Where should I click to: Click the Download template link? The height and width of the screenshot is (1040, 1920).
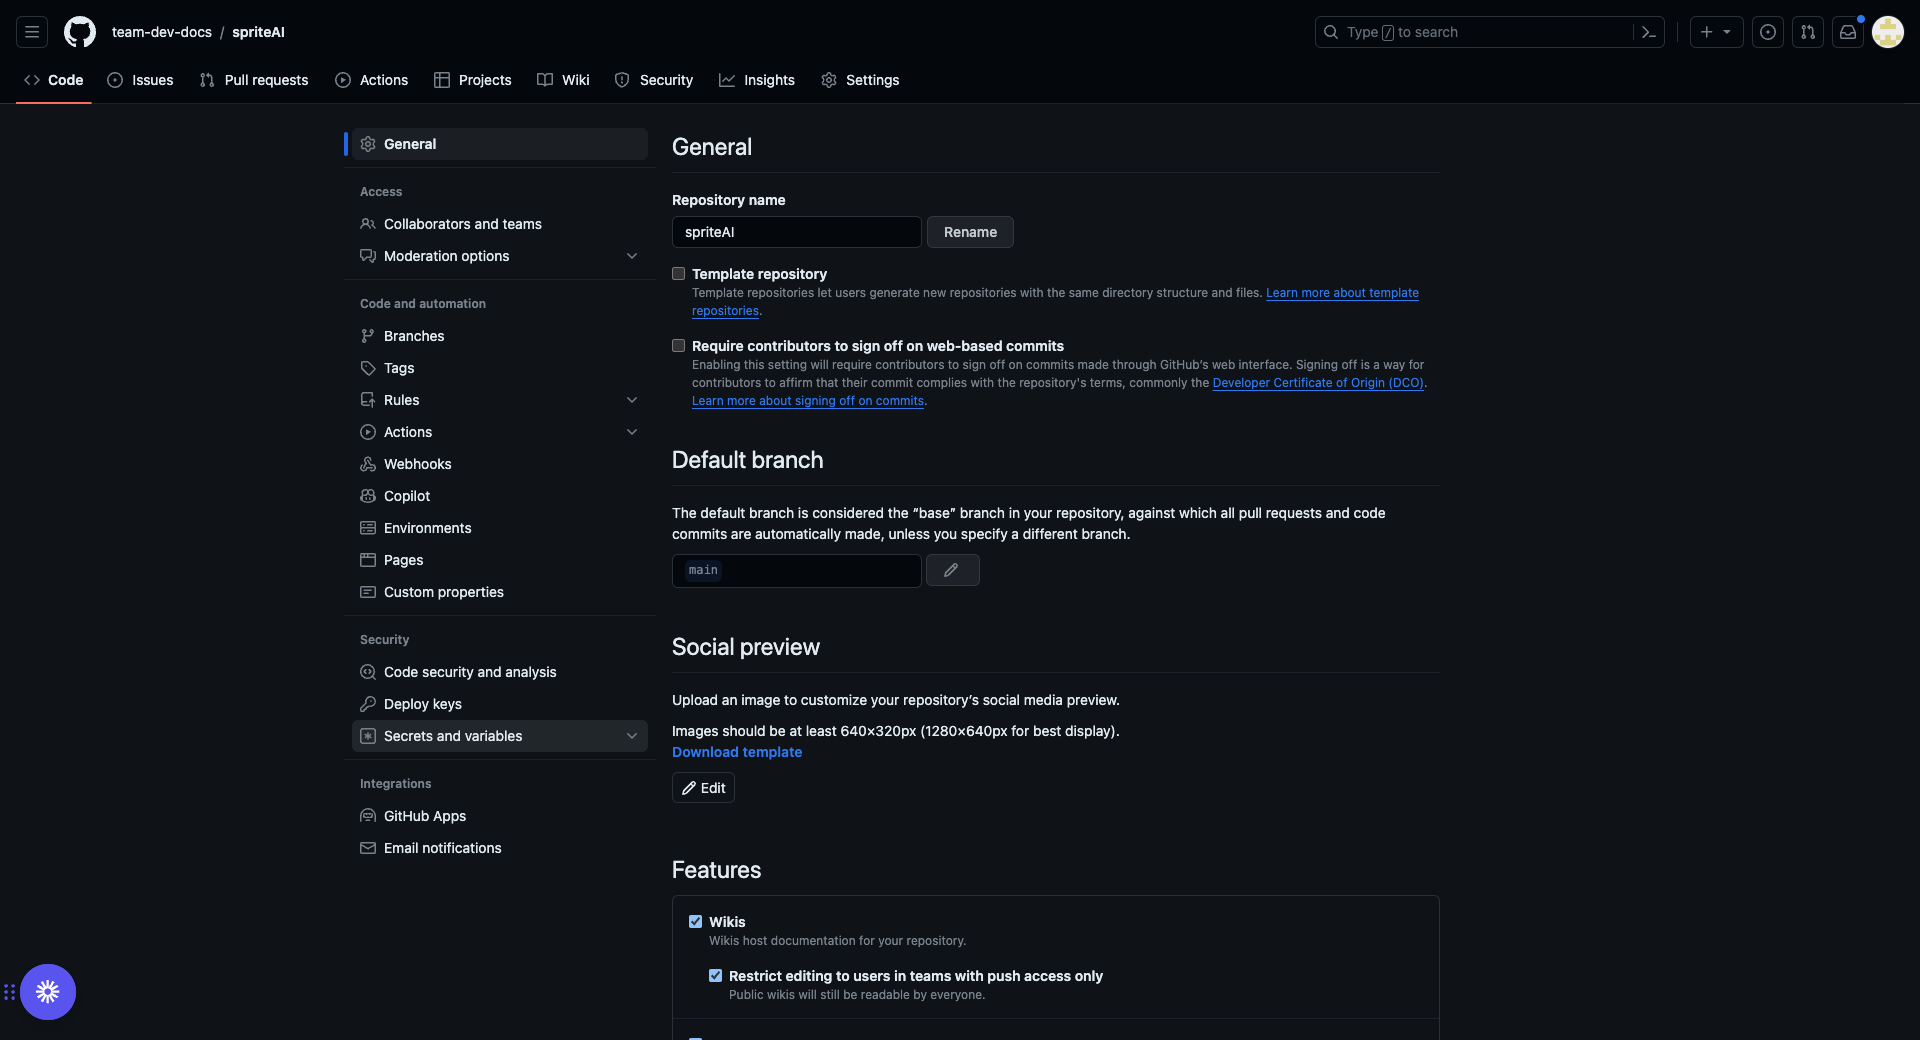coord(737,752)
